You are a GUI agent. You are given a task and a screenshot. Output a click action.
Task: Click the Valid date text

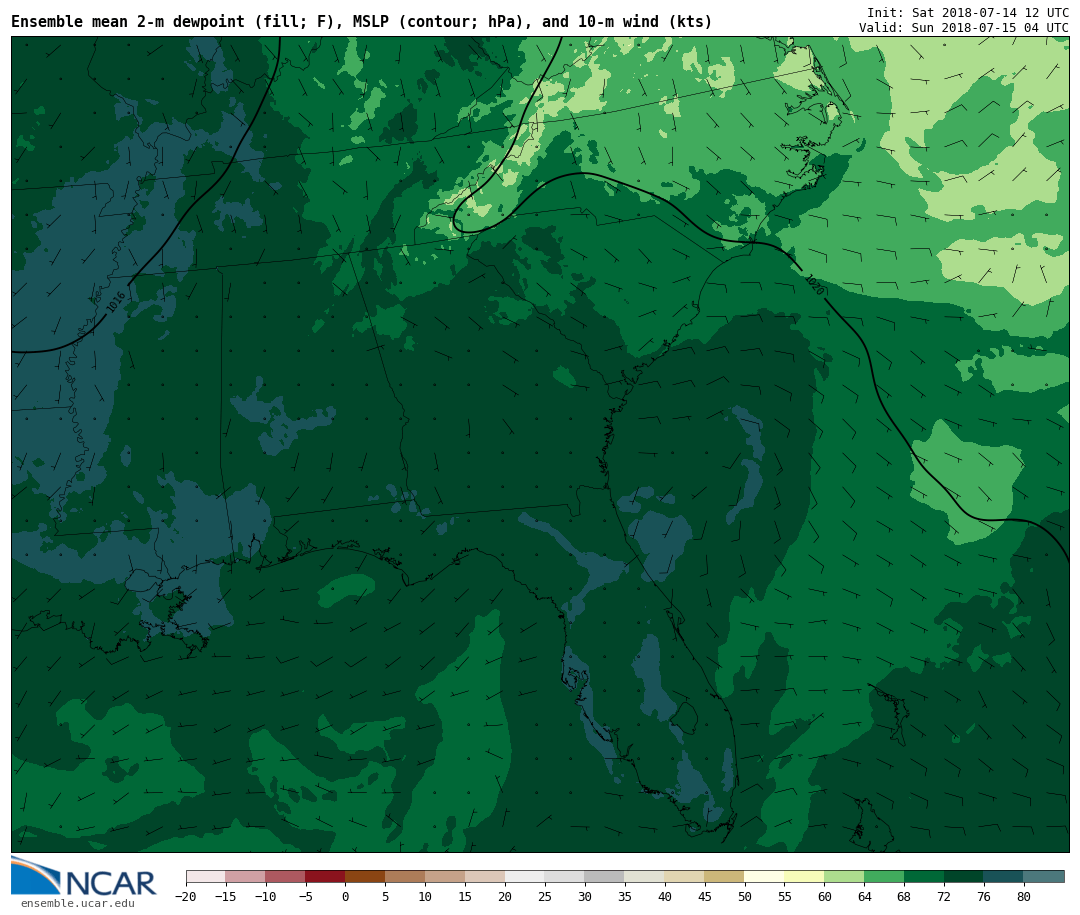pyautogui.click(x=964, y=28)
